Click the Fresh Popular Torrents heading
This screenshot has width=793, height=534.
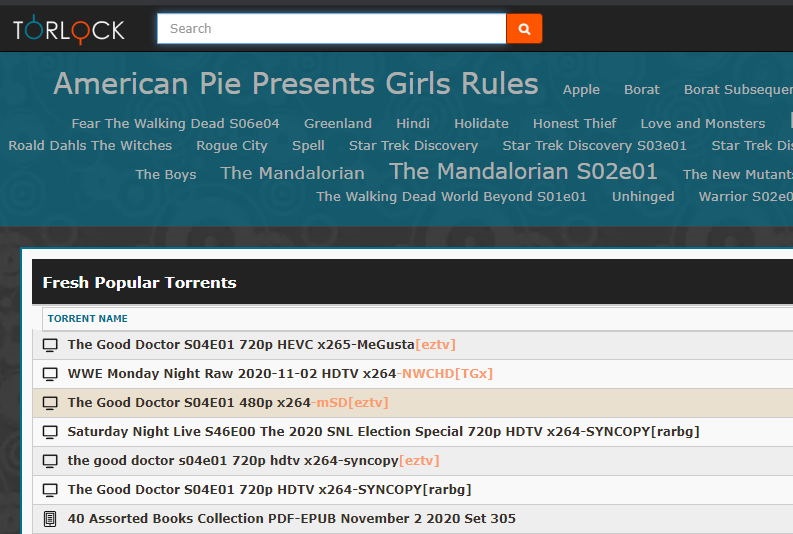coord(140,283)
